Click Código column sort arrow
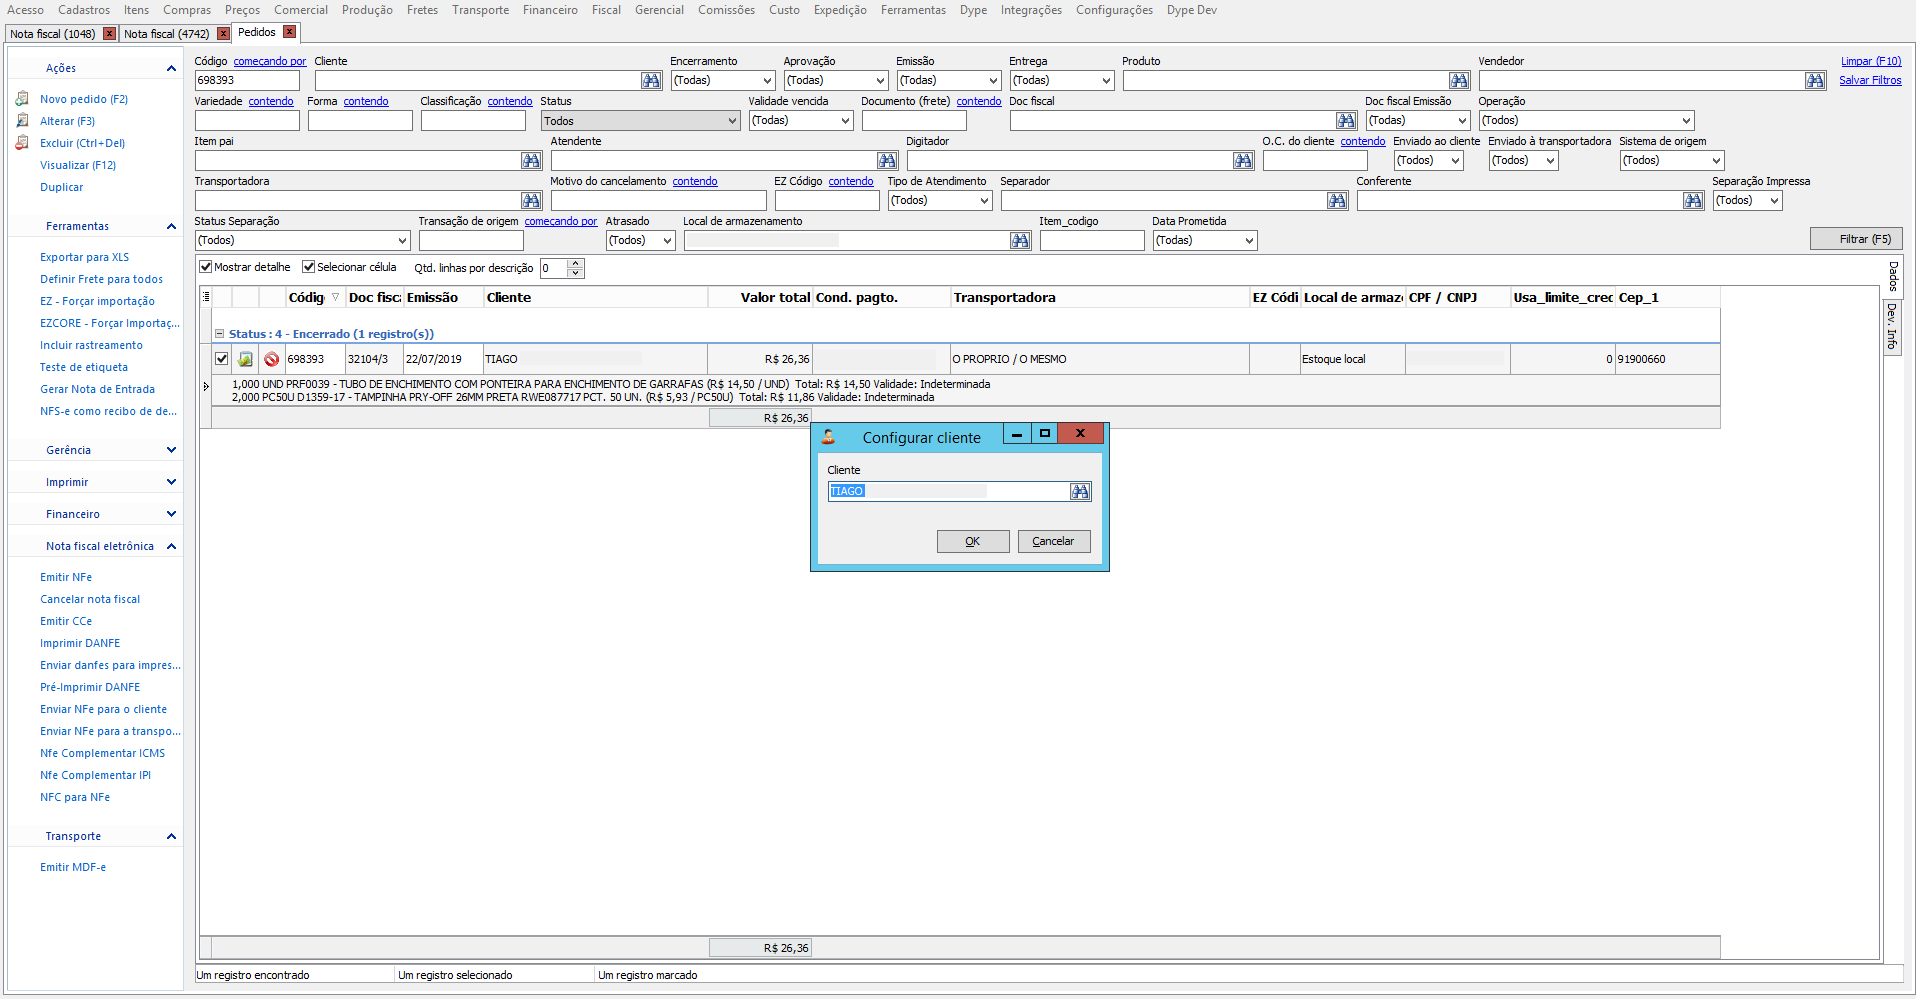 335,297
